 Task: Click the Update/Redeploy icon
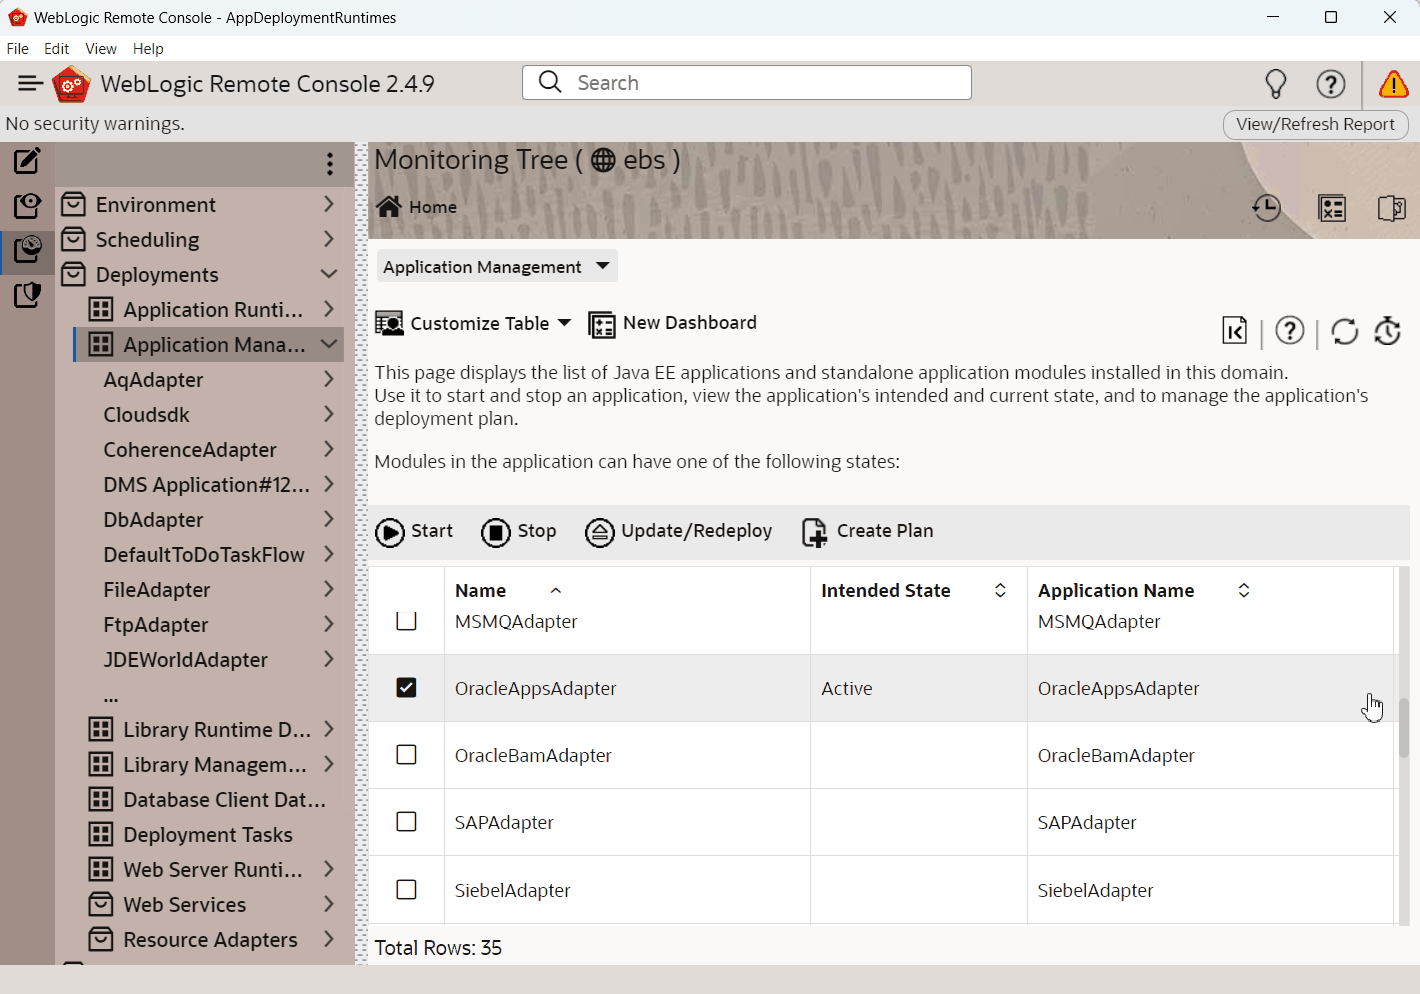tap(600, 532)
